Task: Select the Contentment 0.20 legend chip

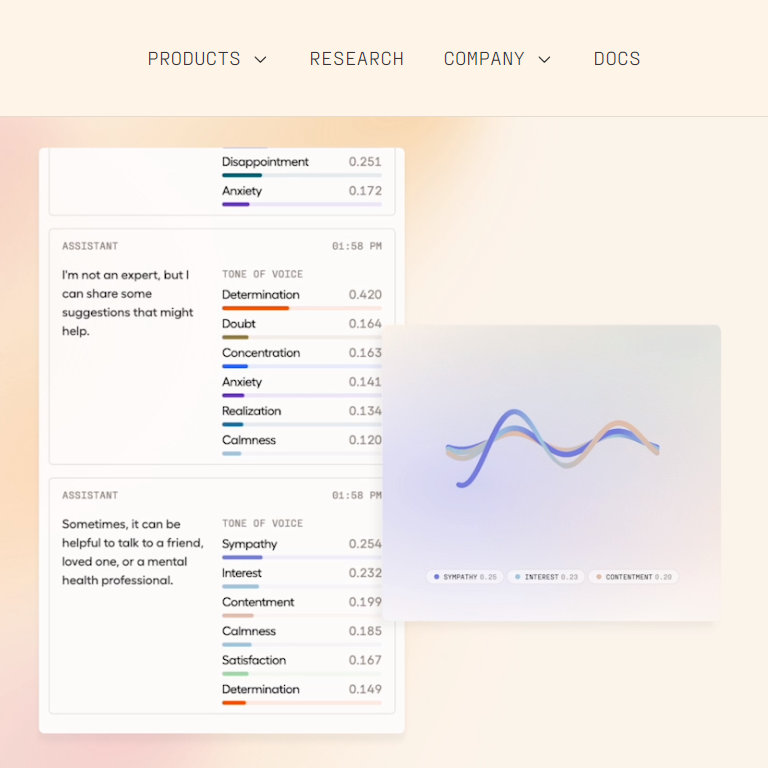Action: coord(634,577)
